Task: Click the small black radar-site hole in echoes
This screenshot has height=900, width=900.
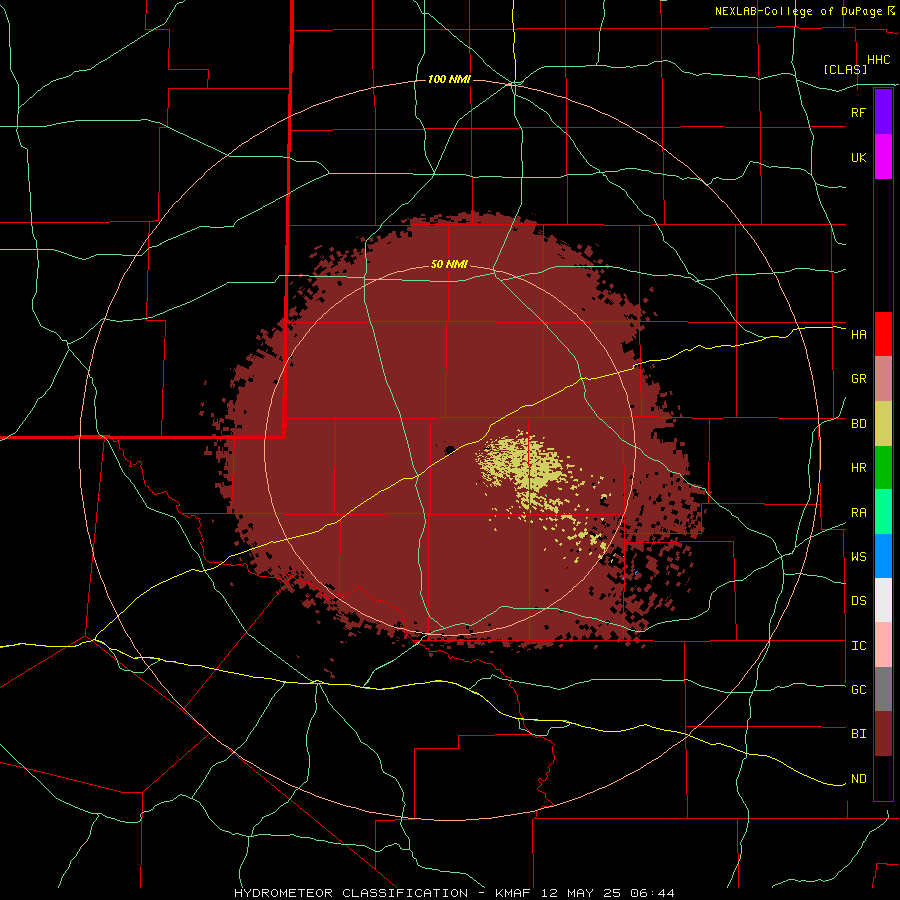Action: pos(449,449)
